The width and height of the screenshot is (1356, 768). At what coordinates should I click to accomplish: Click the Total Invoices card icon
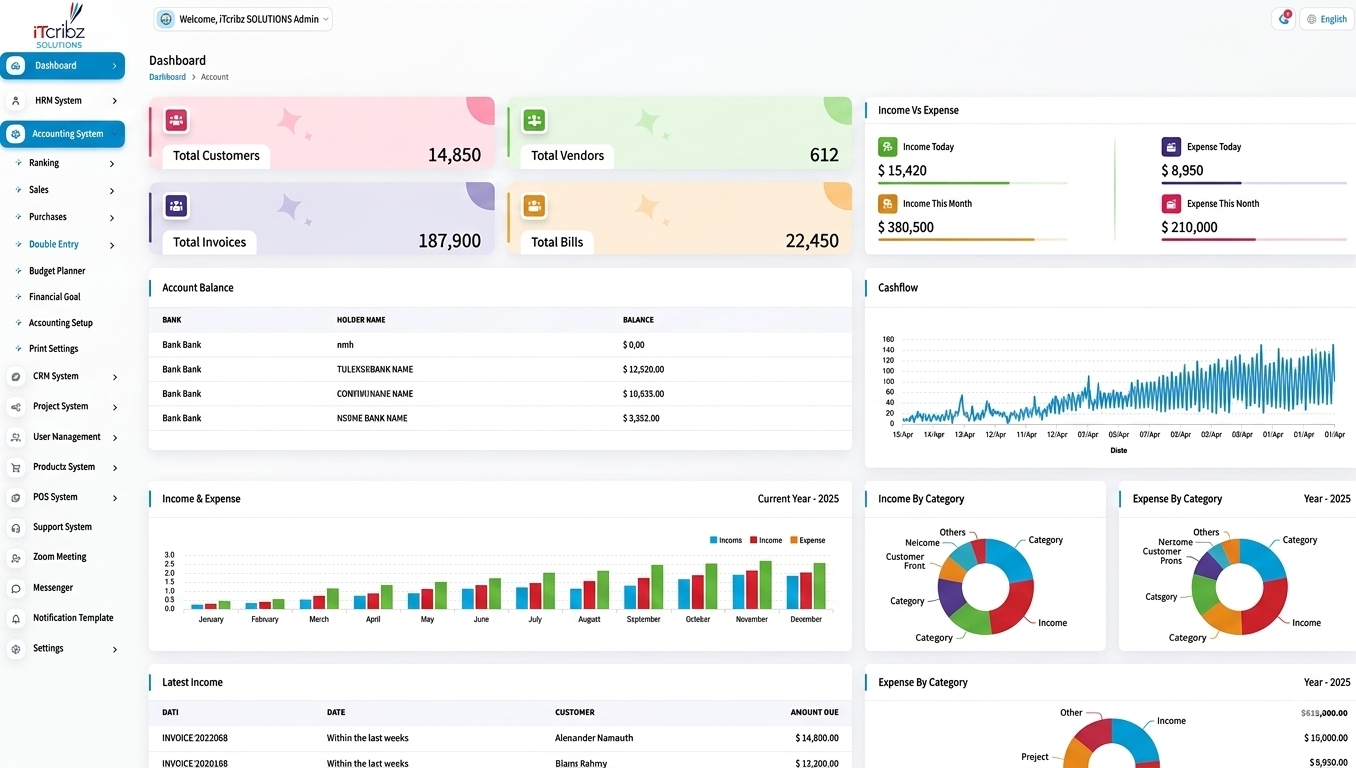177,206
